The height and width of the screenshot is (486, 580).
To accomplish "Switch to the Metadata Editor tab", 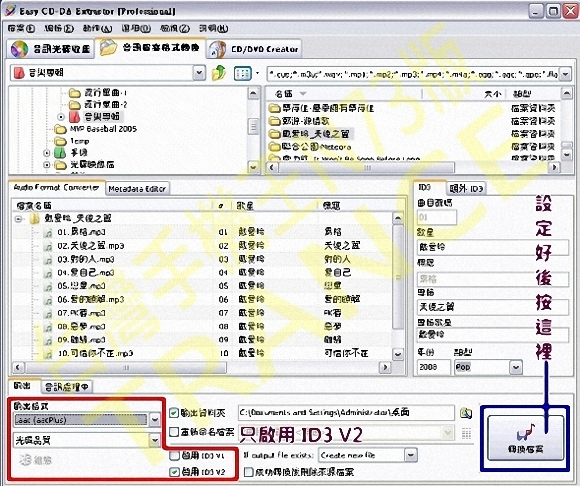I will (137, 189).
